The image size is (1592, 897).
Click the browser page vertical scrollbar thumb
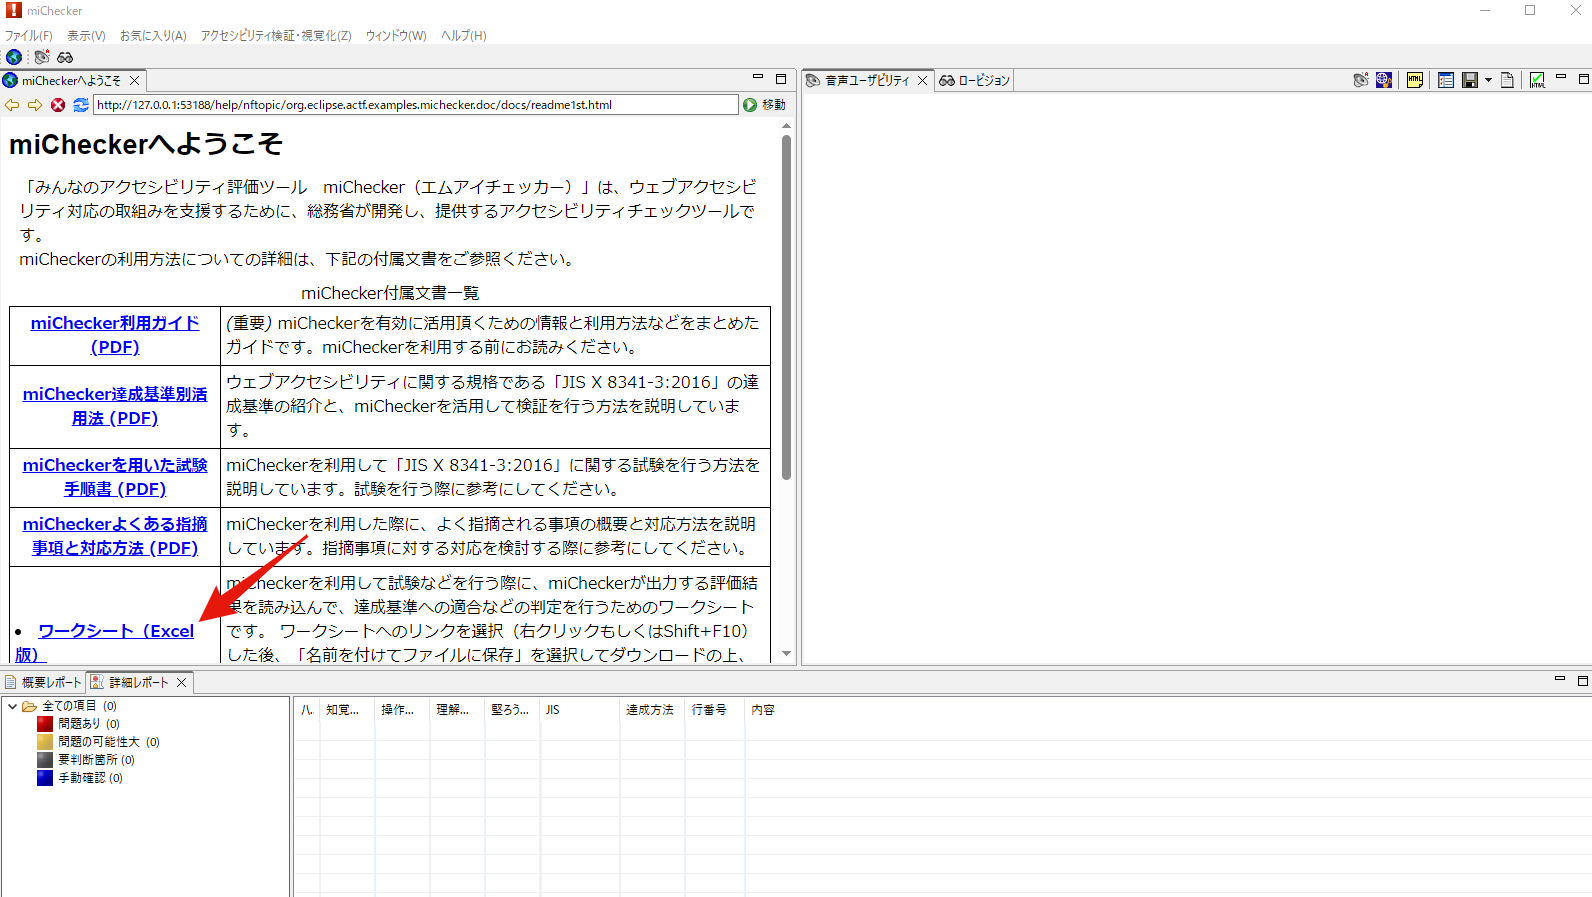tap(787, 306)
